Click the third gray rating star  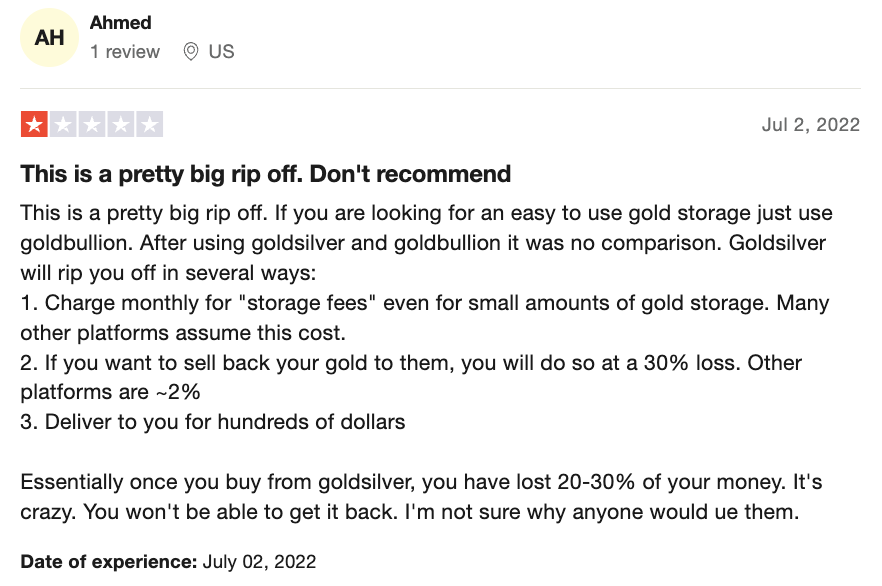tap(92, 125)
